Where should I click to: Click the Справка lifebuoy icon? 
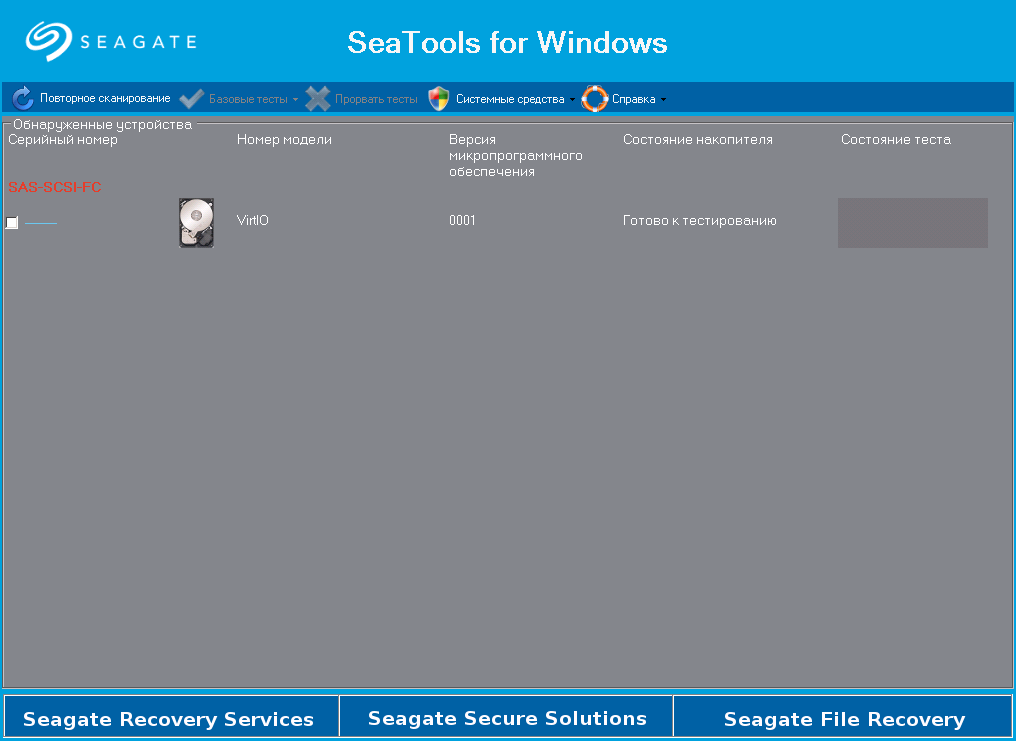[595, 99]
